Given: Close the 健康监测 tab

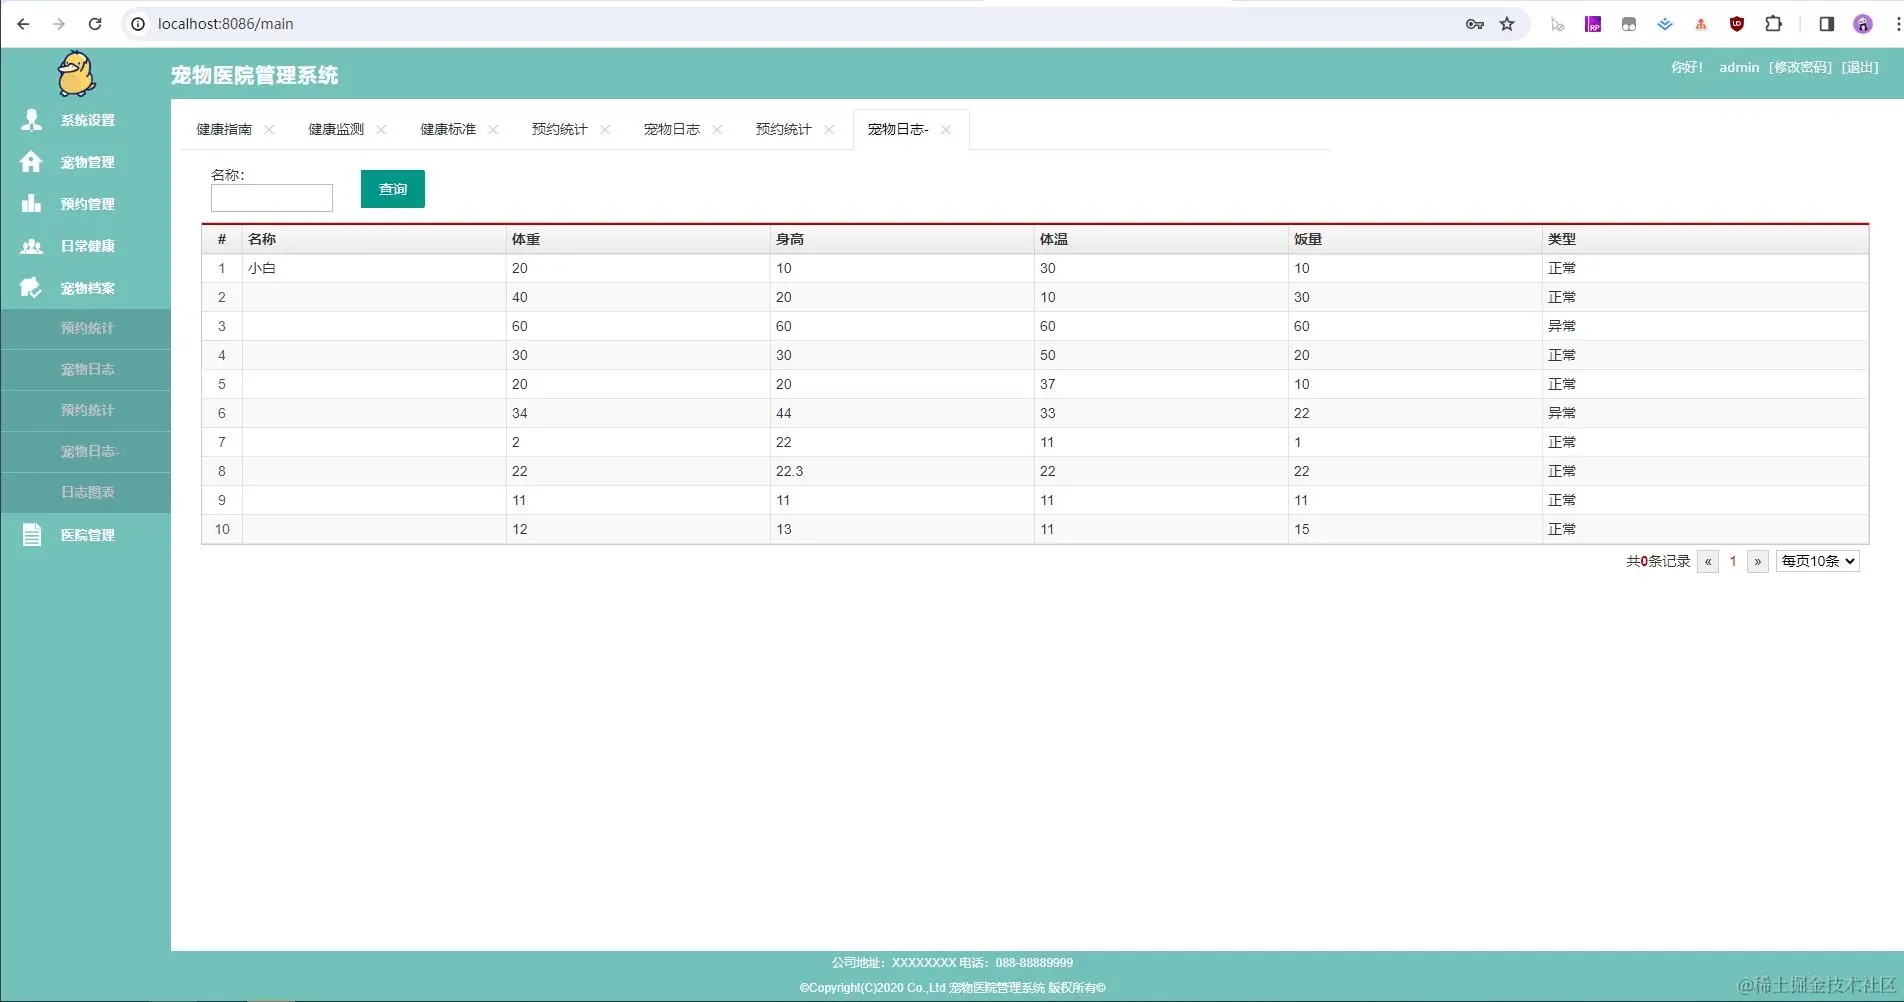Looking at the screenshot, I should [x=381, y=130].
